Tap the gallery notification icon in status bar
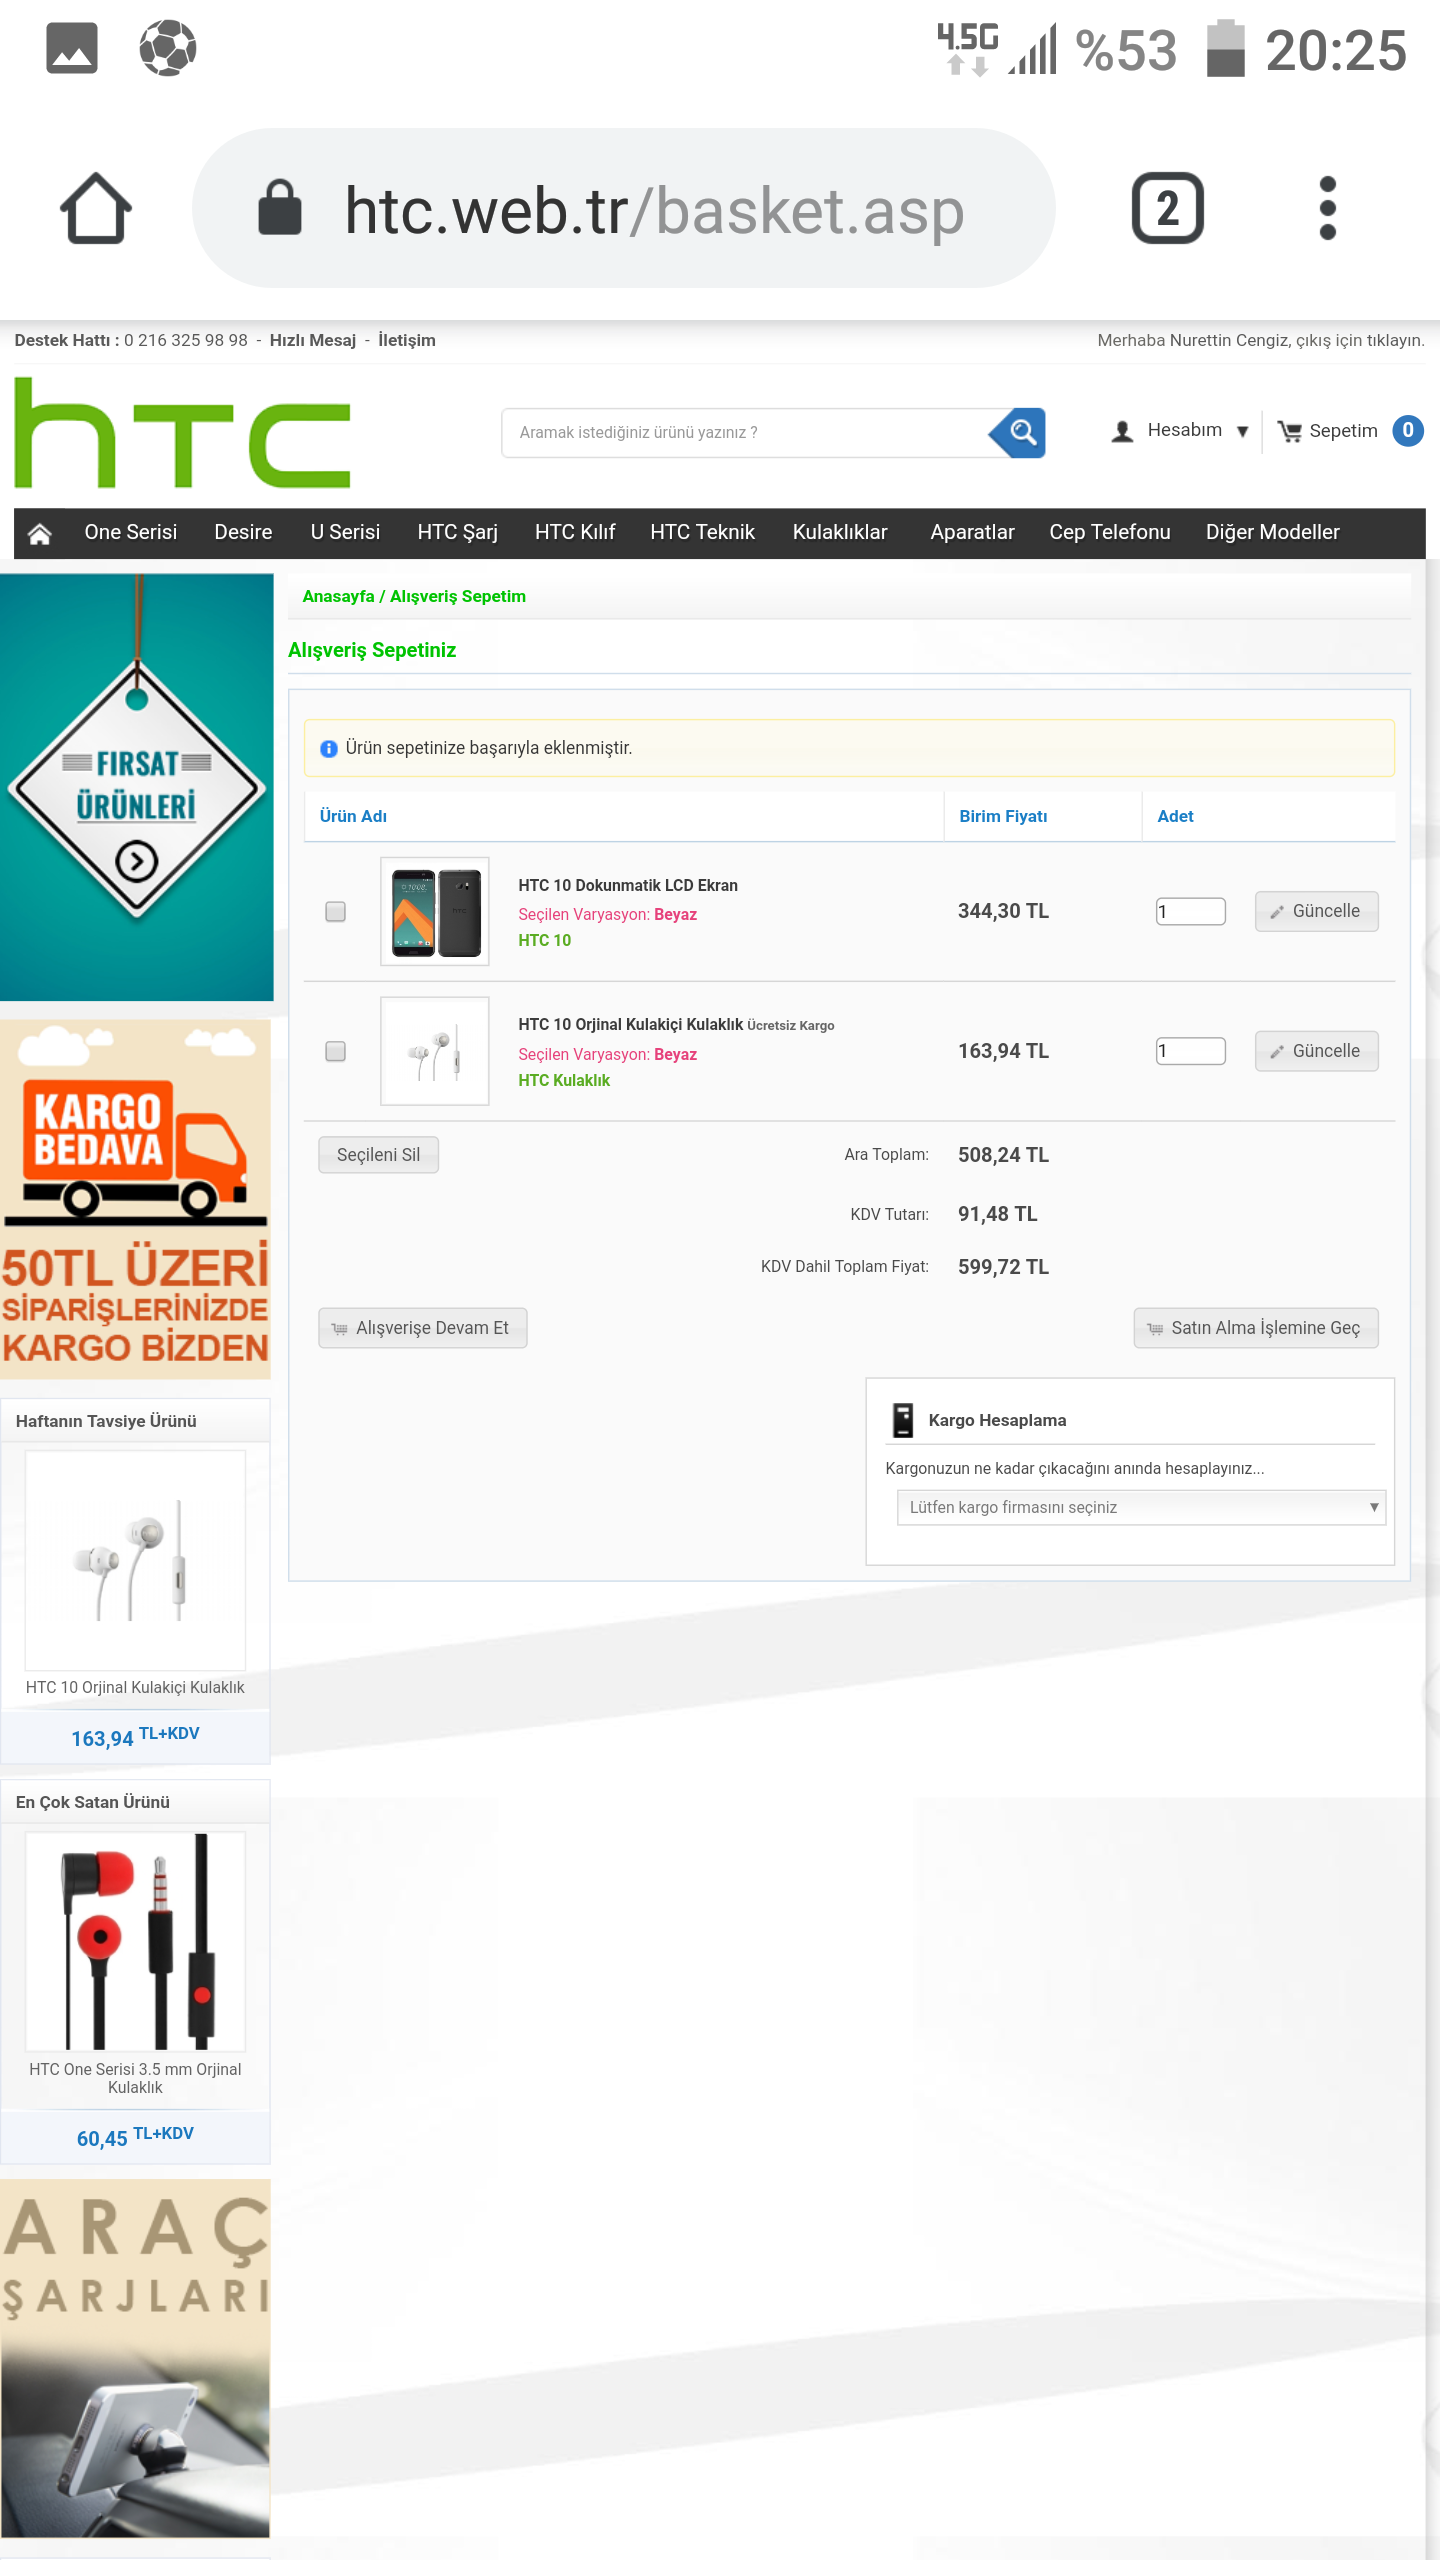Viewport: 1440px width, 2560px height. pyautogui.click(x=72, y=48)
